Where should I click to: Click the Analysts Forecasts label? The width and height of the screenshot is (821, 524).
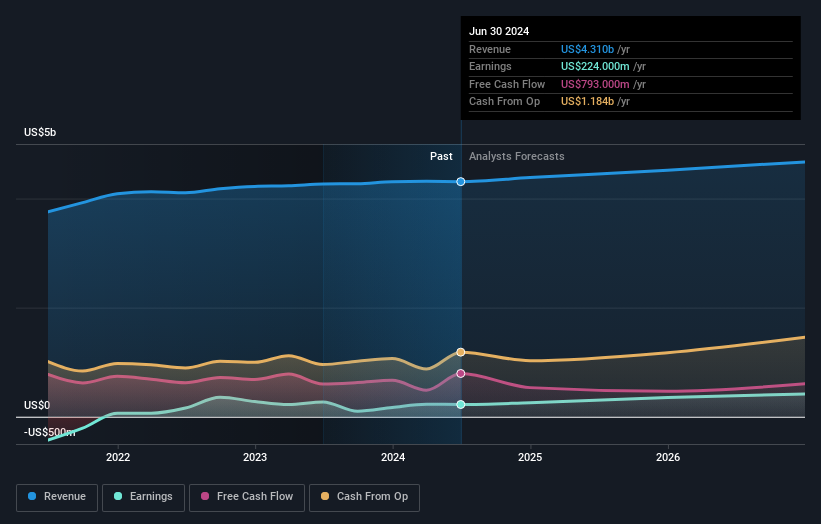pos(516,156)
